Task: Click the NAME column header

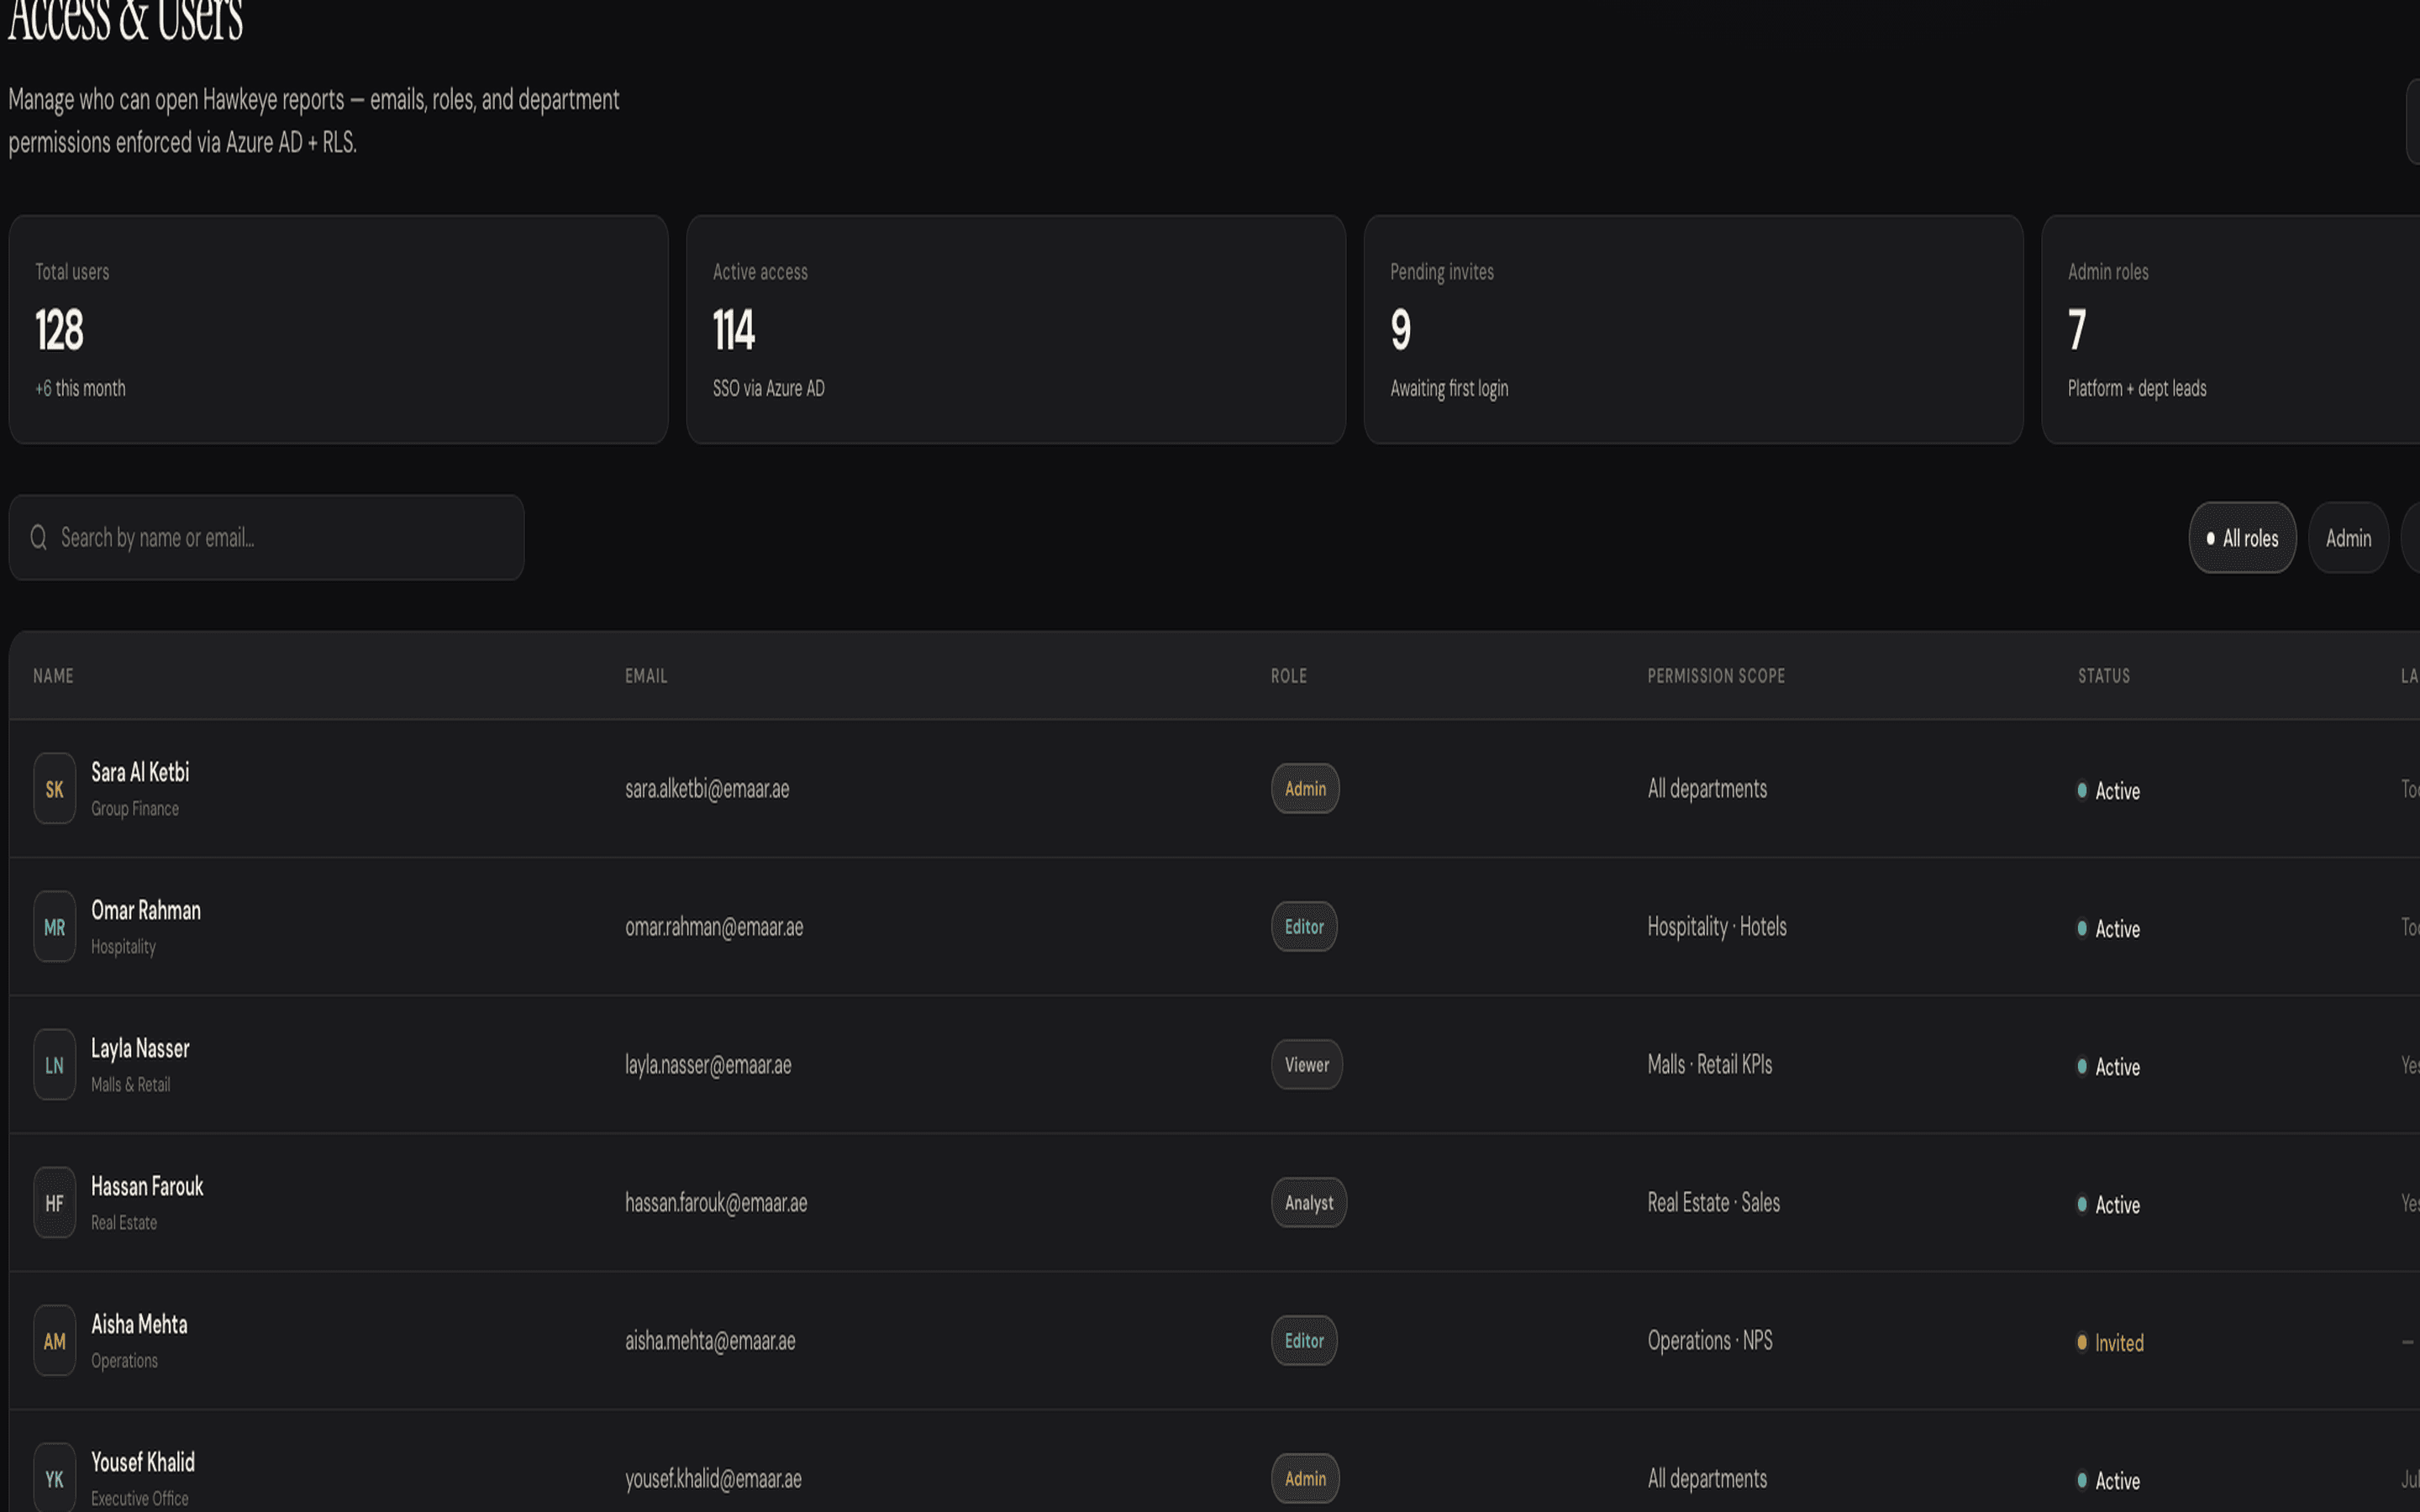Action: (x=53, y=676)
